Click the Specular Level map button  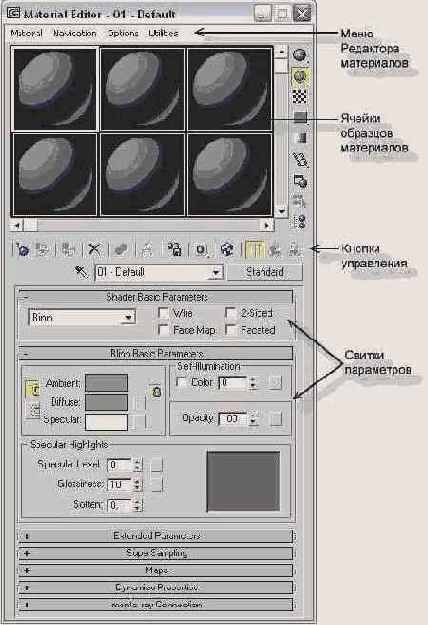click(157, 464)
